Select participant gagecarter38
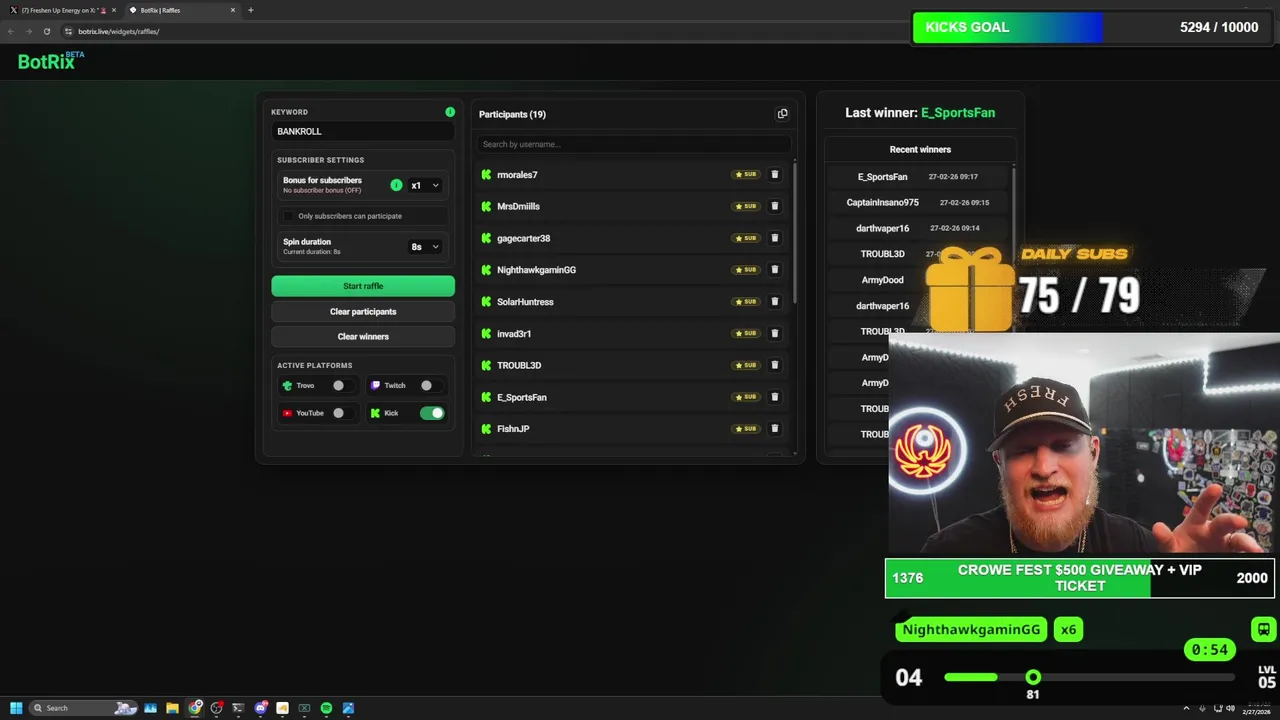This screenshot has height=720, width=1280. click(523, 238)
